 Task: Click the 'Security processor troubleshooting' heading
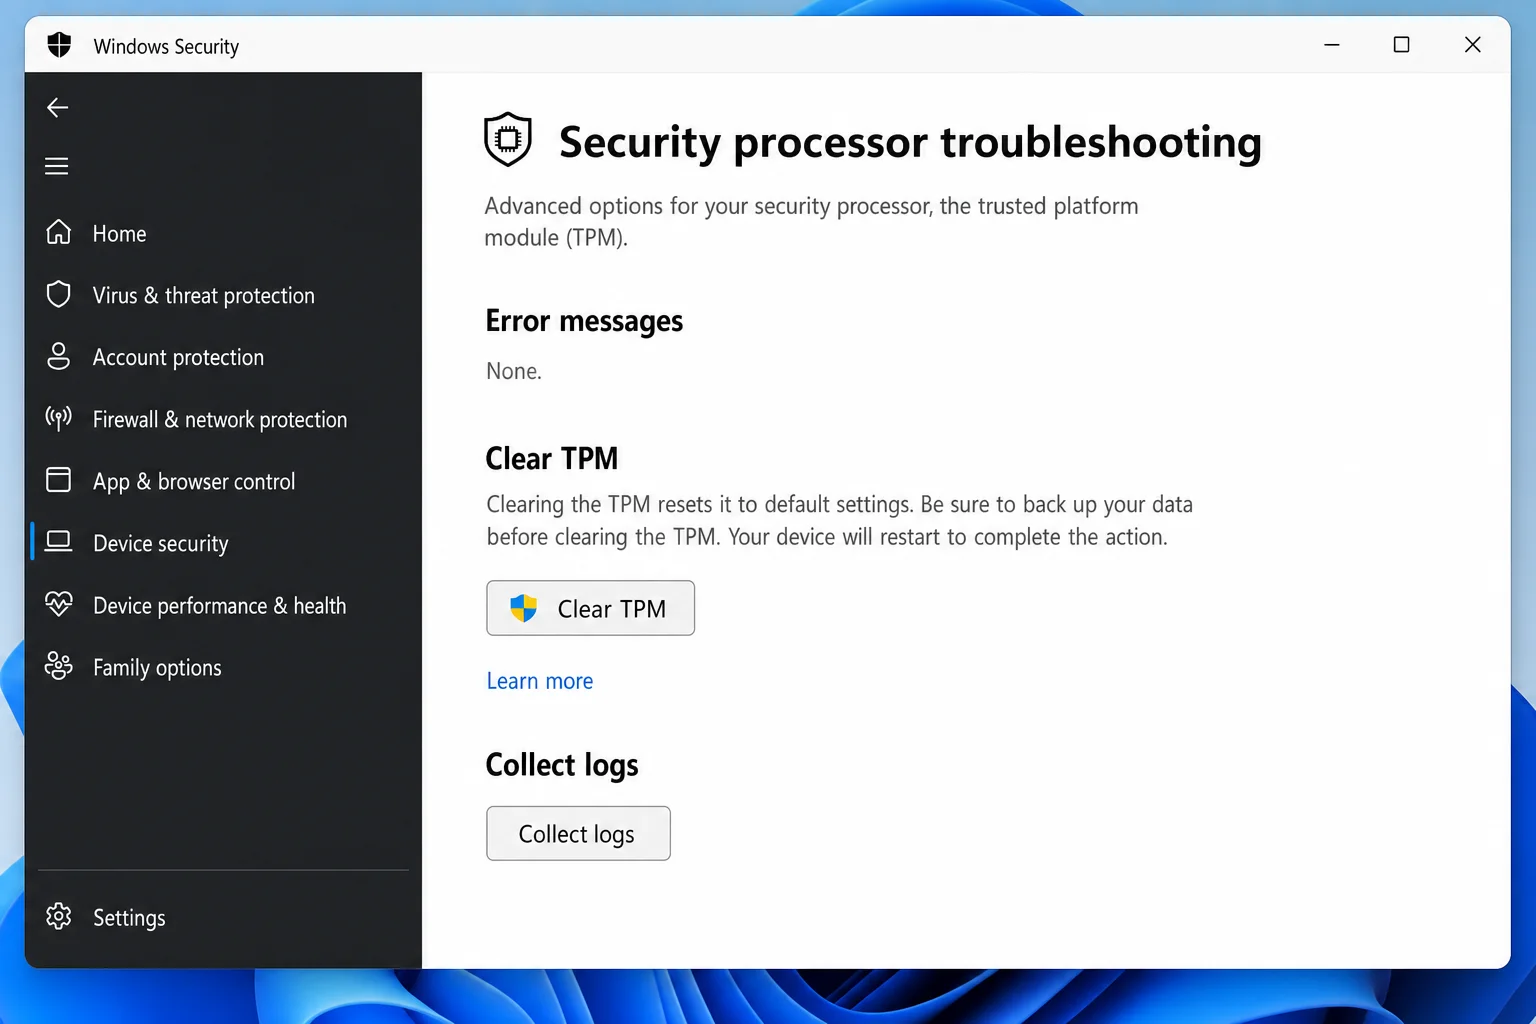(x=910, y=142)
